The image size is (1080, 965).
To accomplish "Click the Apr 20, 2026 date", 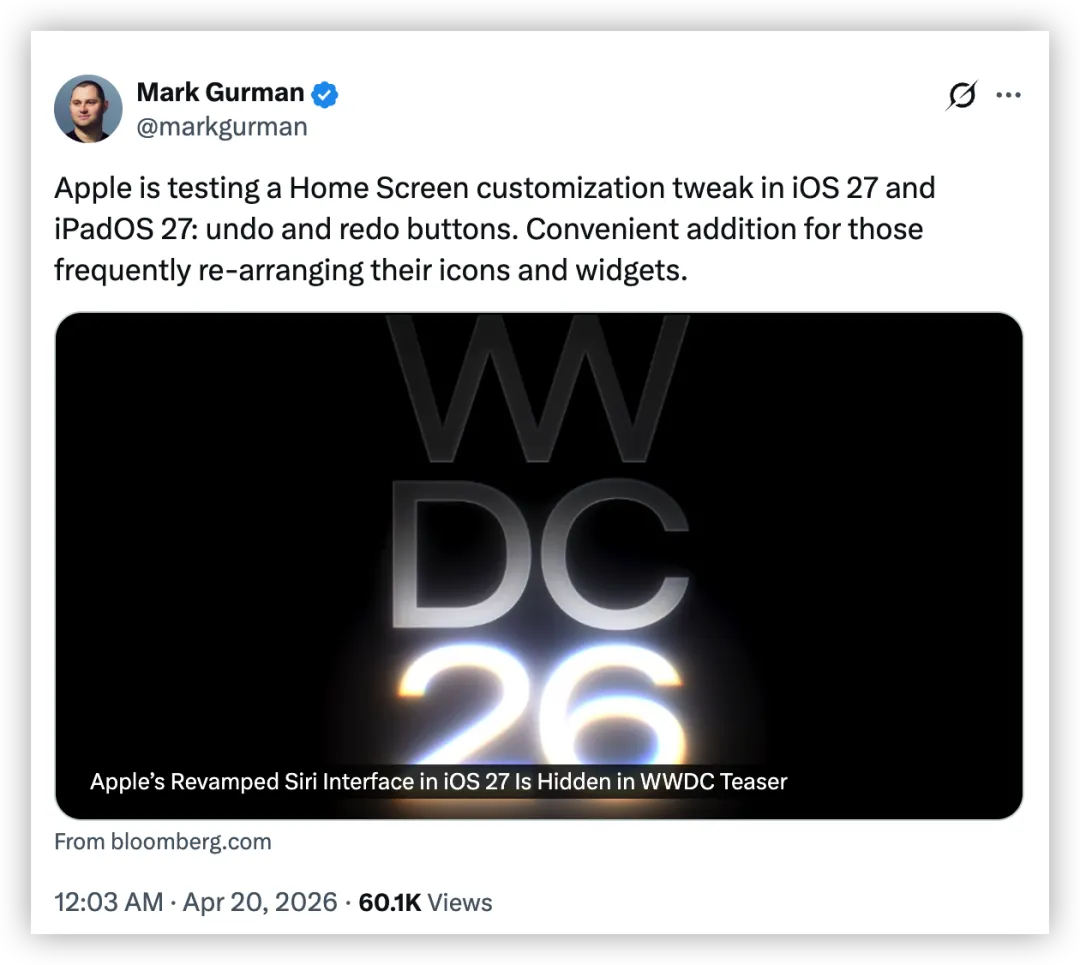I will click(x=259, y=902).
